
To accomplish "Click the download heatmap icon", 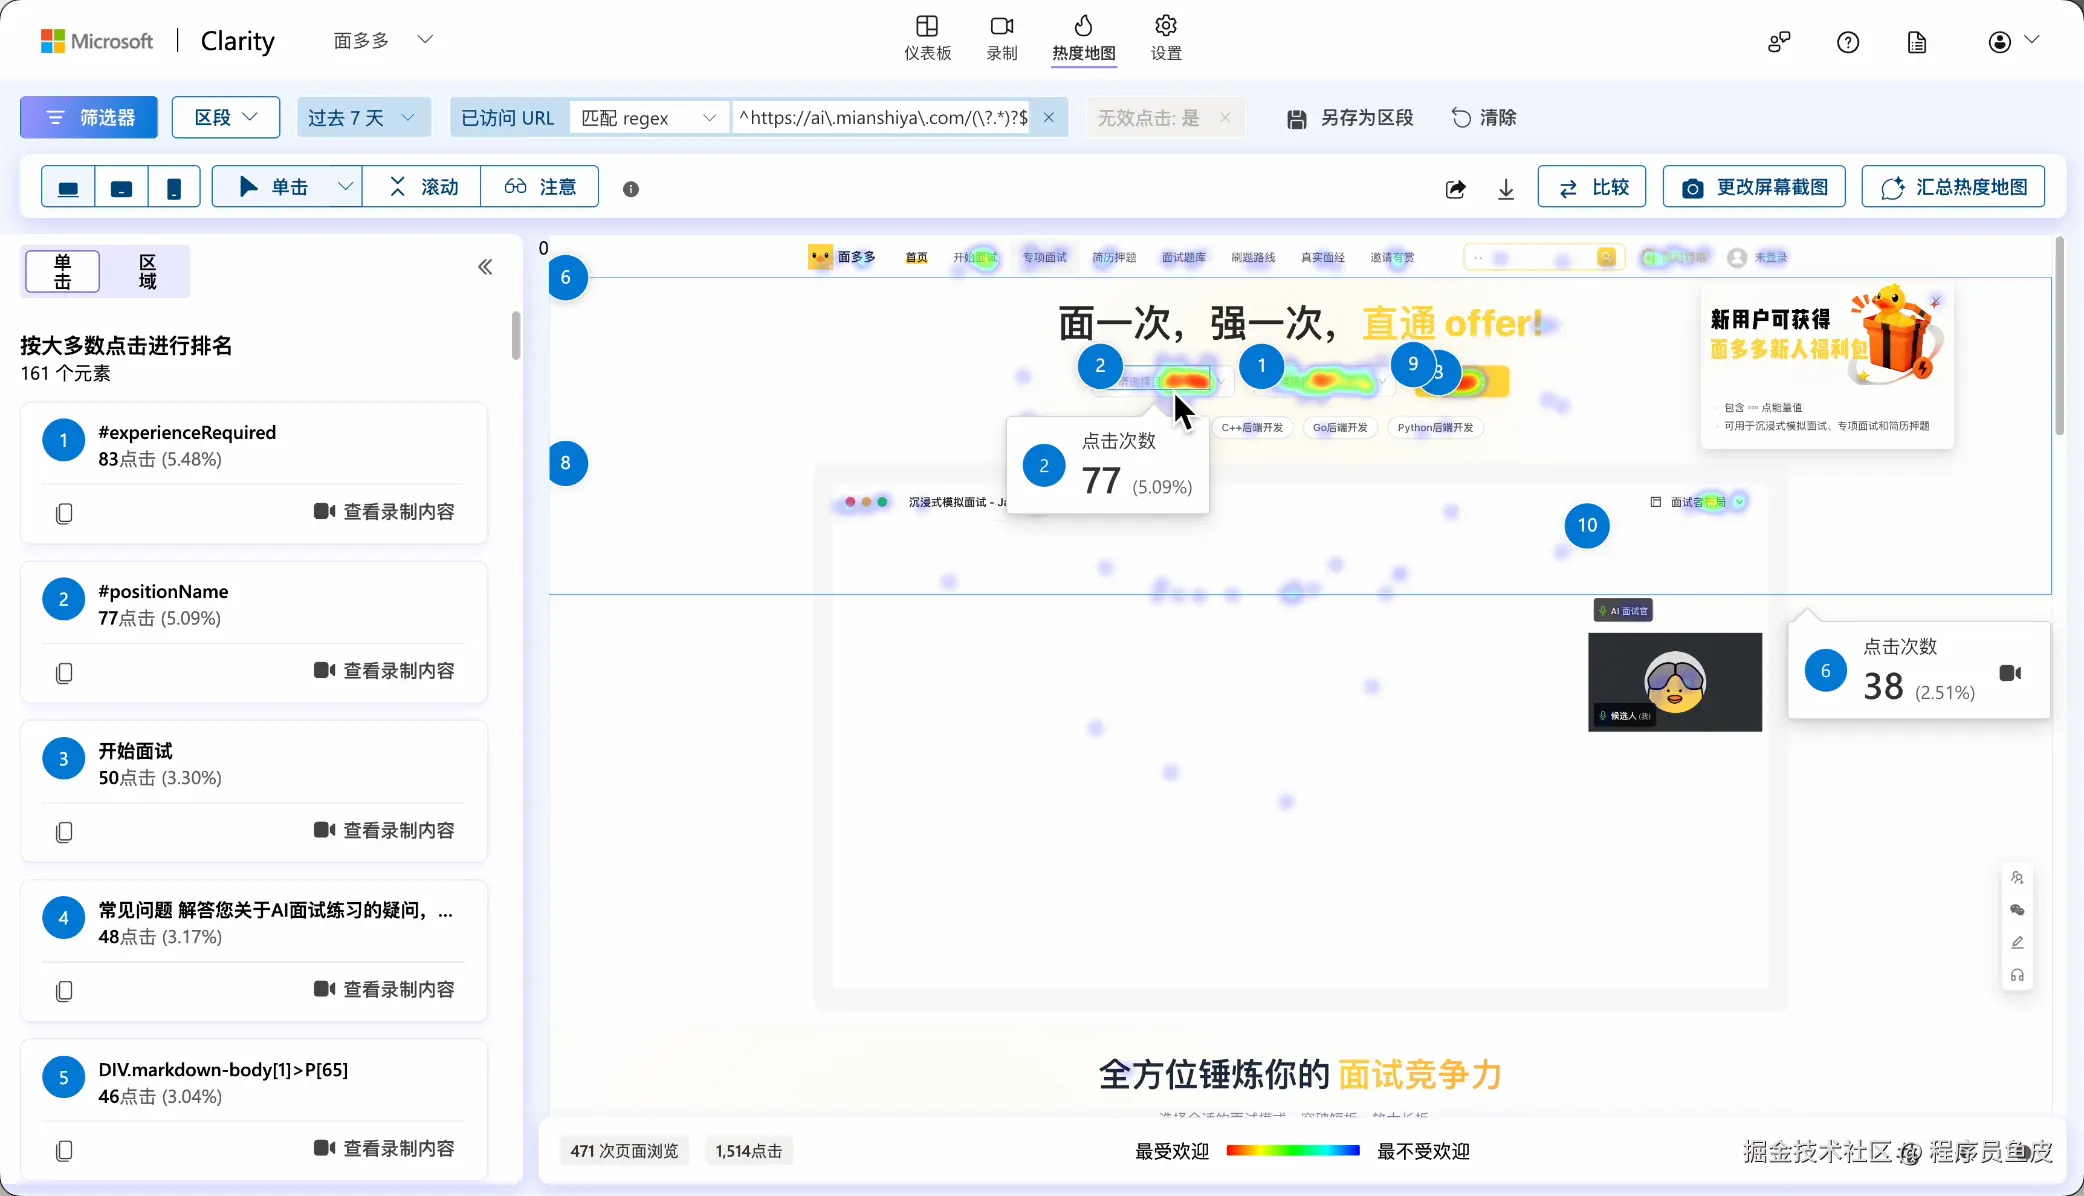I will 1506,188.
